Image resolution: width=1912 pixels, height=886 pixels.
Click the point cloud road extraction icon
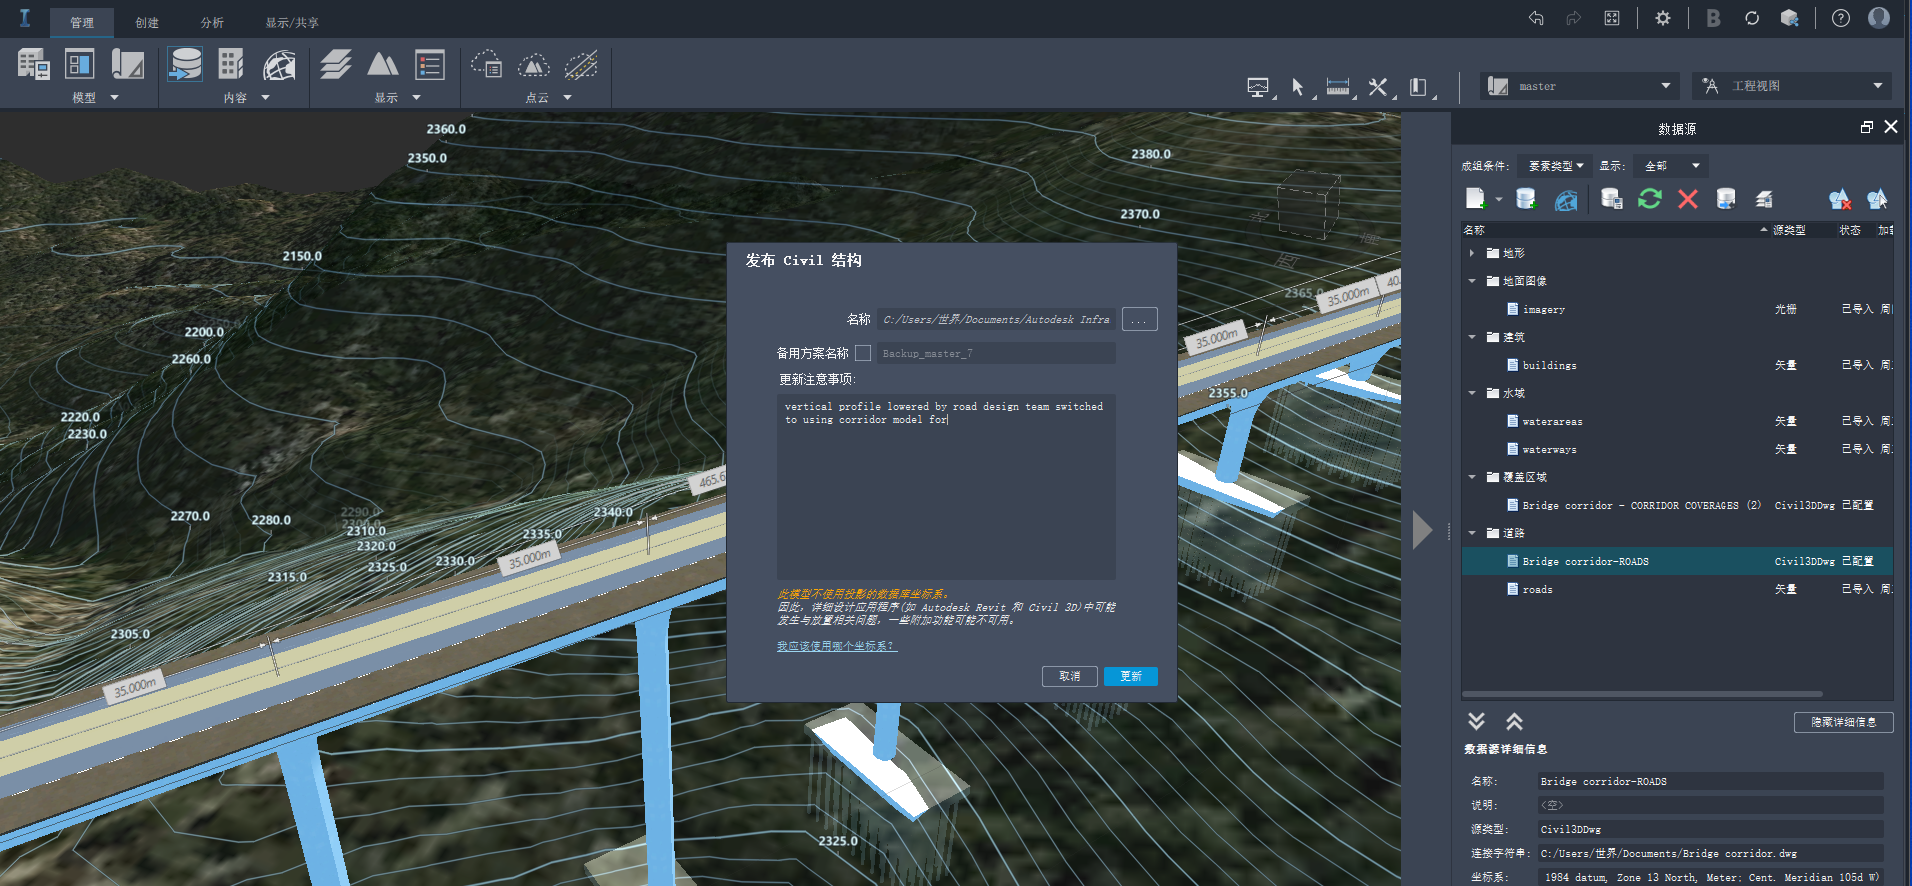tap(581, 65)
